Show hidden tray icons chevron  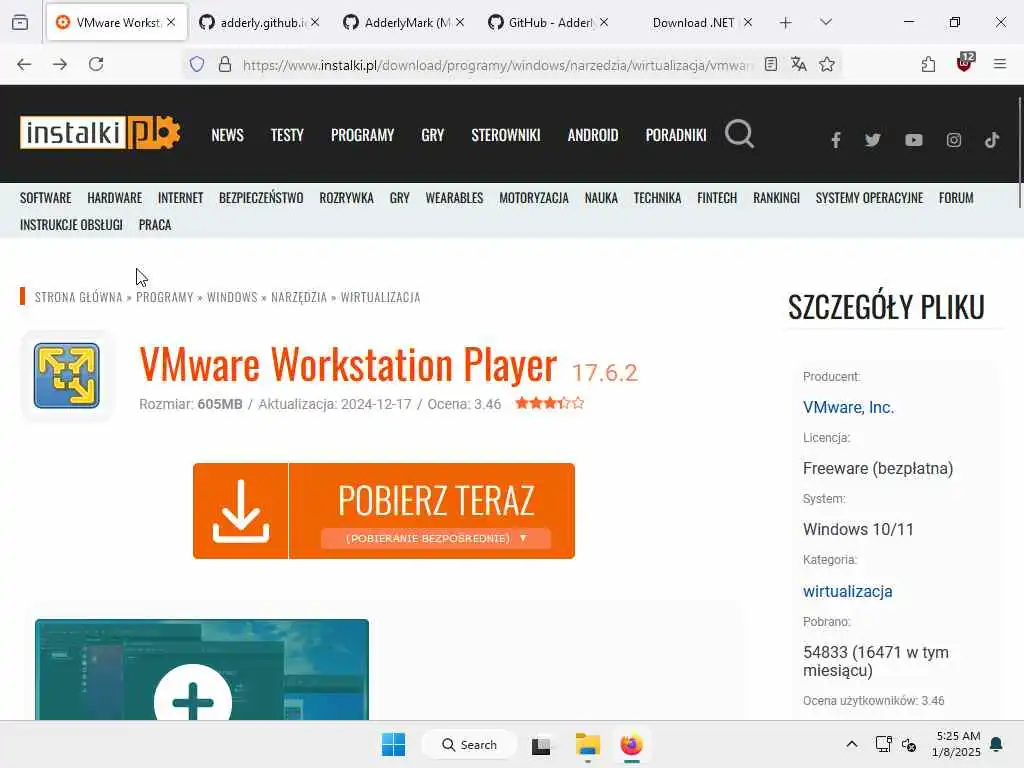[852, 744]
